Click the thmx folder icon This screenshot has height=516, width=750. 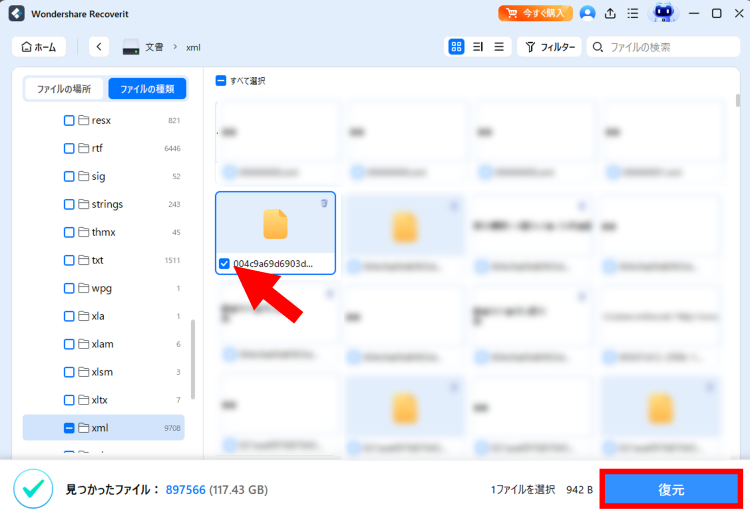[84, 232]
